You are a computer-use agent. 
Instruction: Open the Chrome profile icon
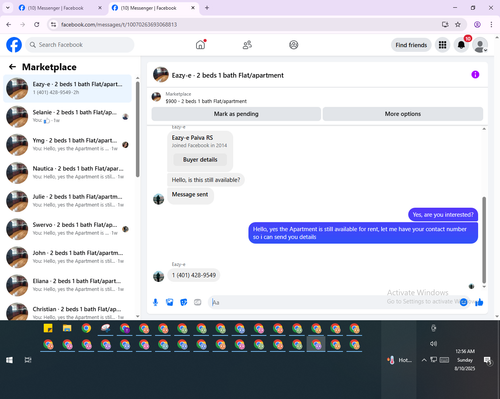coord(477,24)
